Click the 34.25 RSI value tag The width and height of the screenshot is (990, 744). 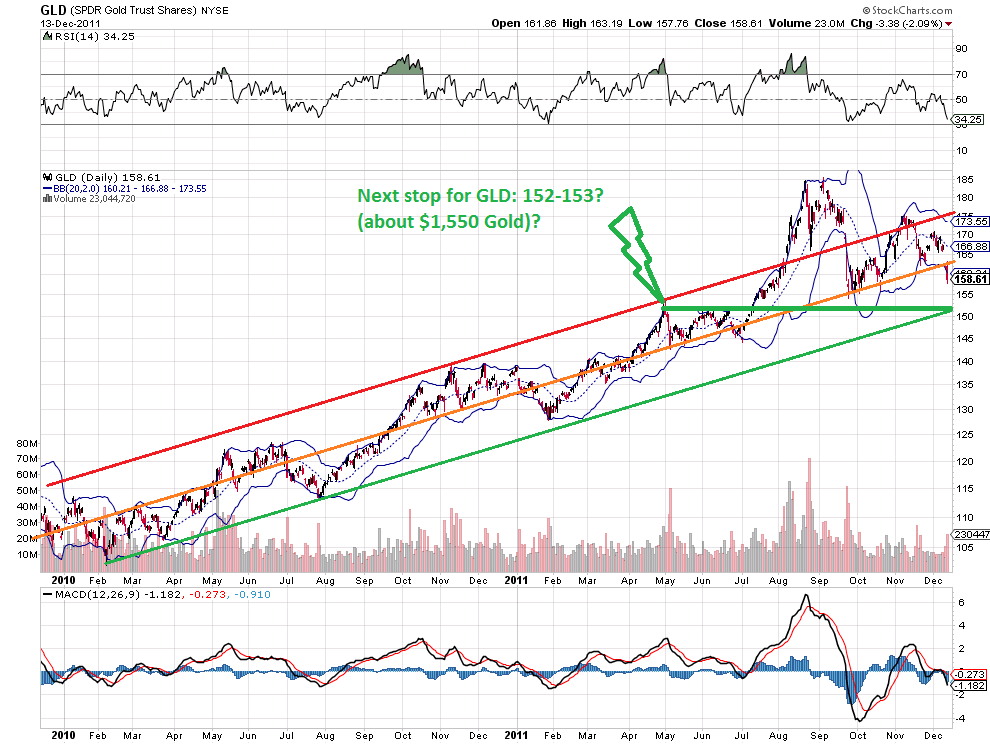click(x=967, y=119)
